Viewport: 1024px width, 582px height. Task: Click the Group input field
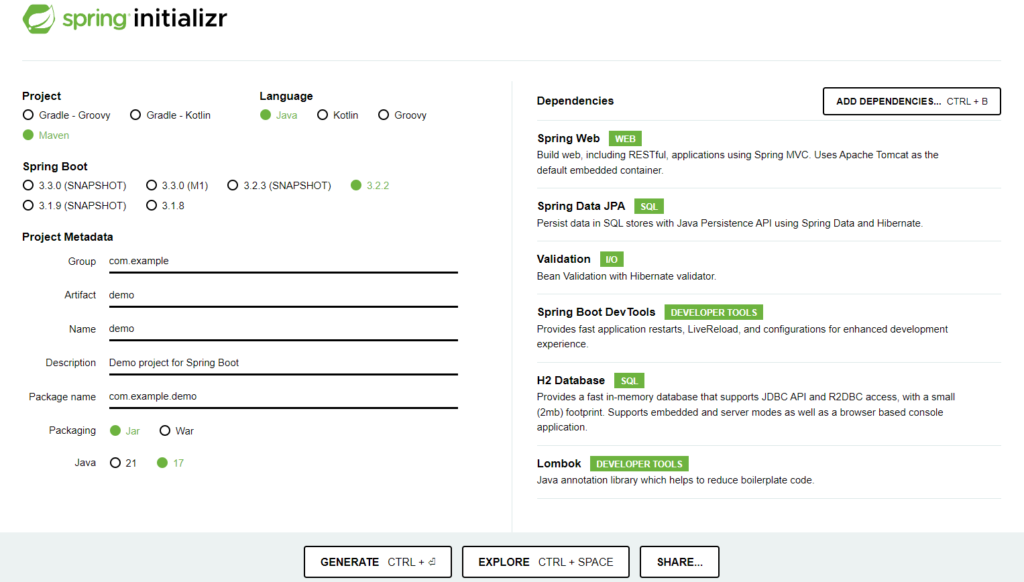coord(282,261)
